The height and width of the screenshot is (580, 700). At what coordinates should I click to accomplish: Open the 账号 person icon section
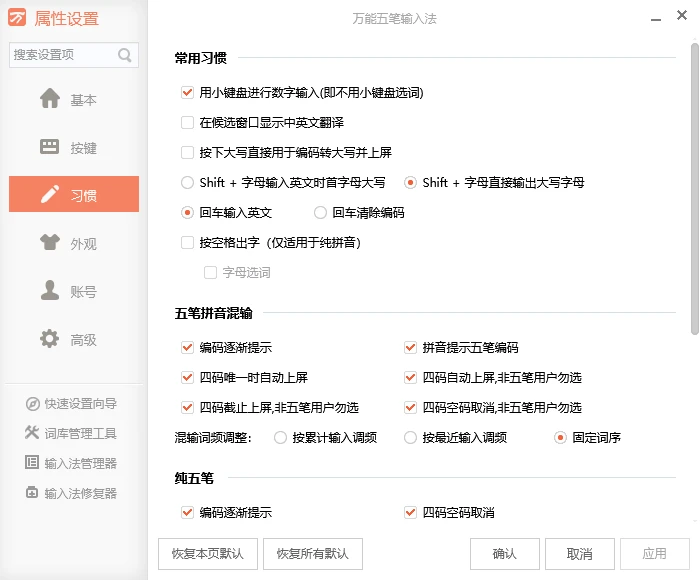50,291
